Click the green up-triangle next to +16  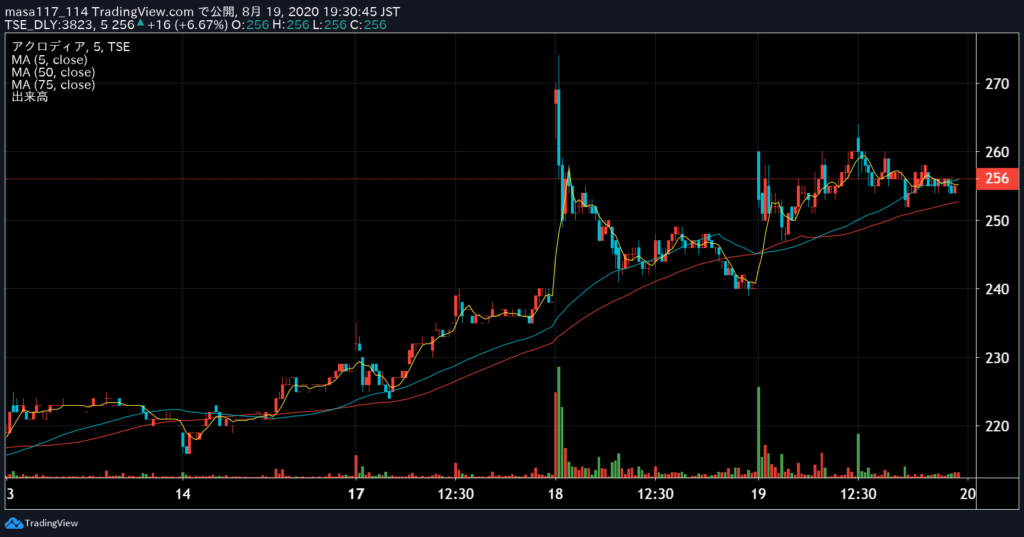[x=140, y=23]
